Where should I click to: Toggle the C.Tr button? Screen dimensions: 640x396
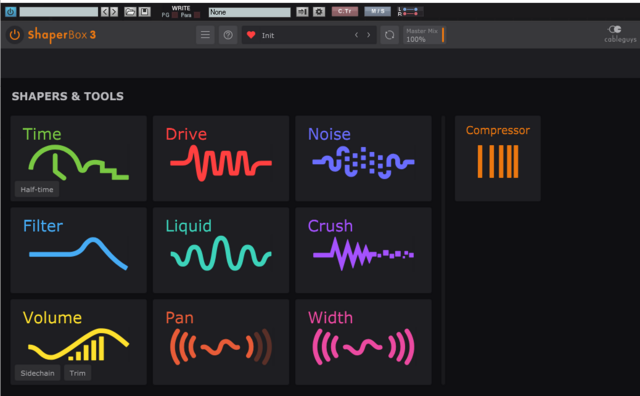point(345,11)
